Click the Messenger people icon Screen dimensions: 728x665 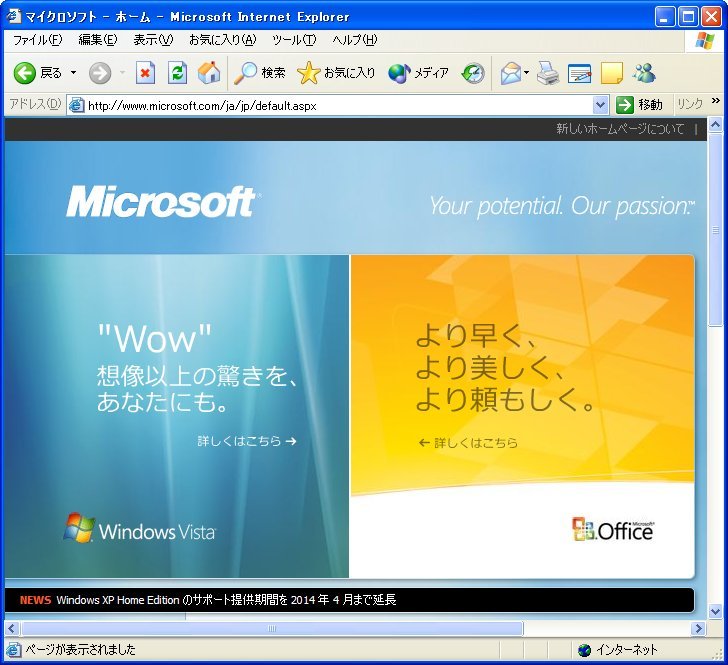644,73
